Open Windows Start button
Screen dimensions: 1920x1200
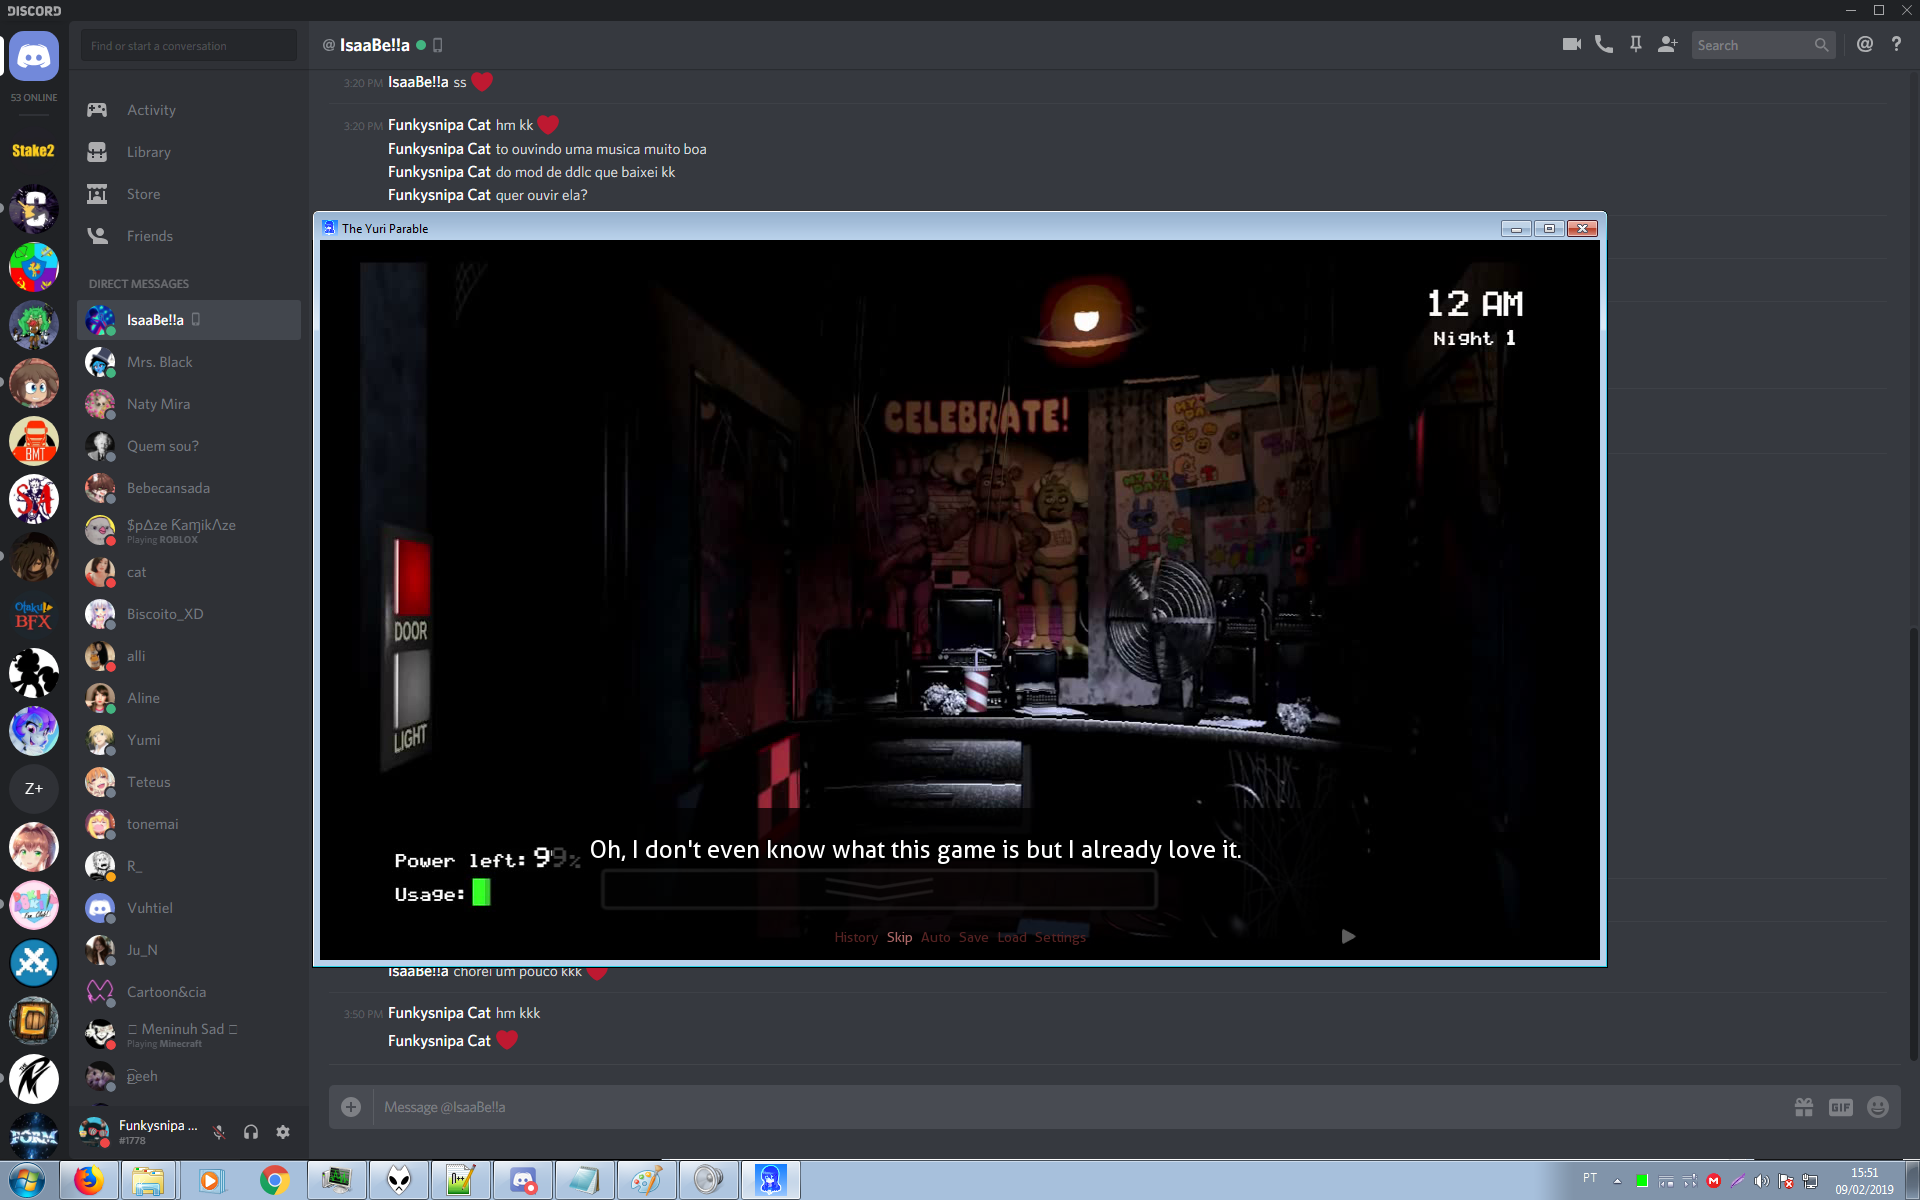click(x=27, y=1180)
